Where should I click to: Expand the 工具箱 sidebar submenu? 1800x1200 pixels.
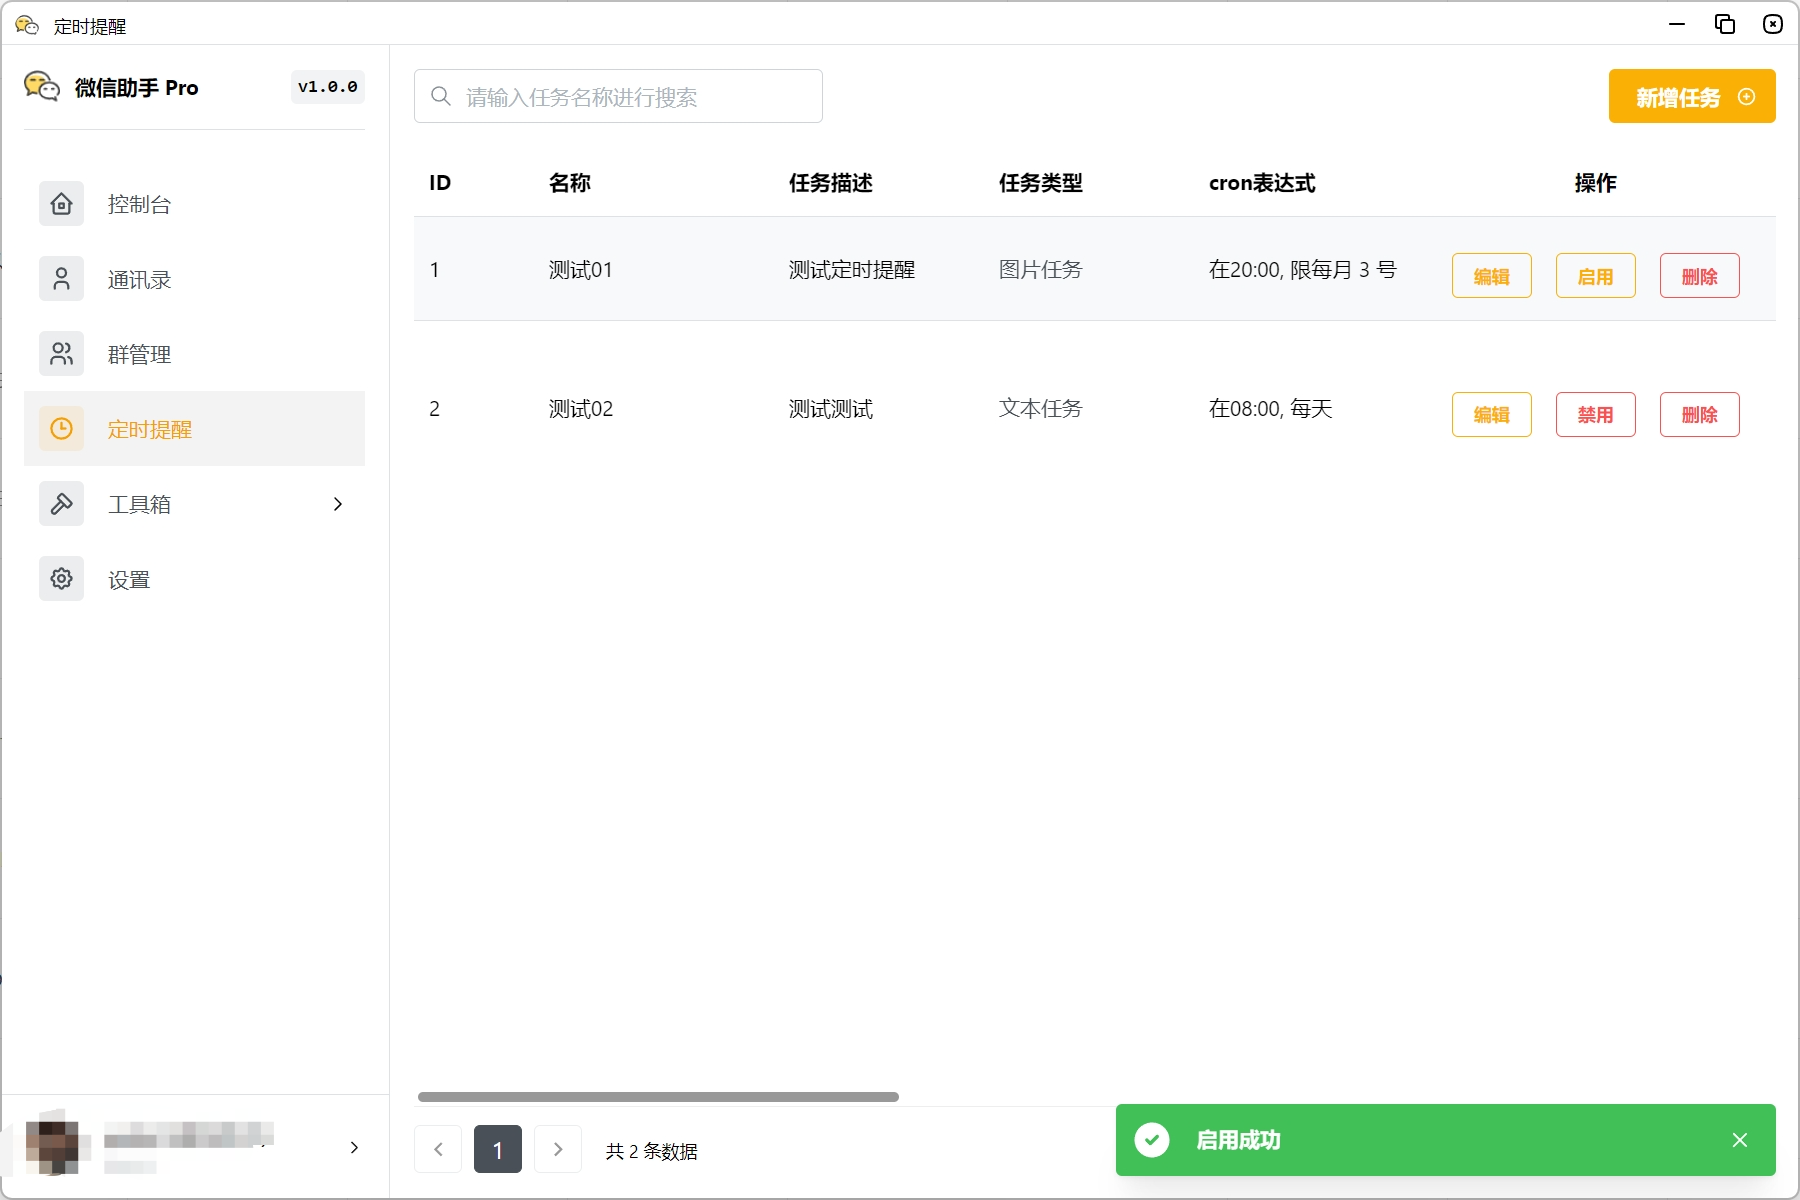[x=337, y=504]
